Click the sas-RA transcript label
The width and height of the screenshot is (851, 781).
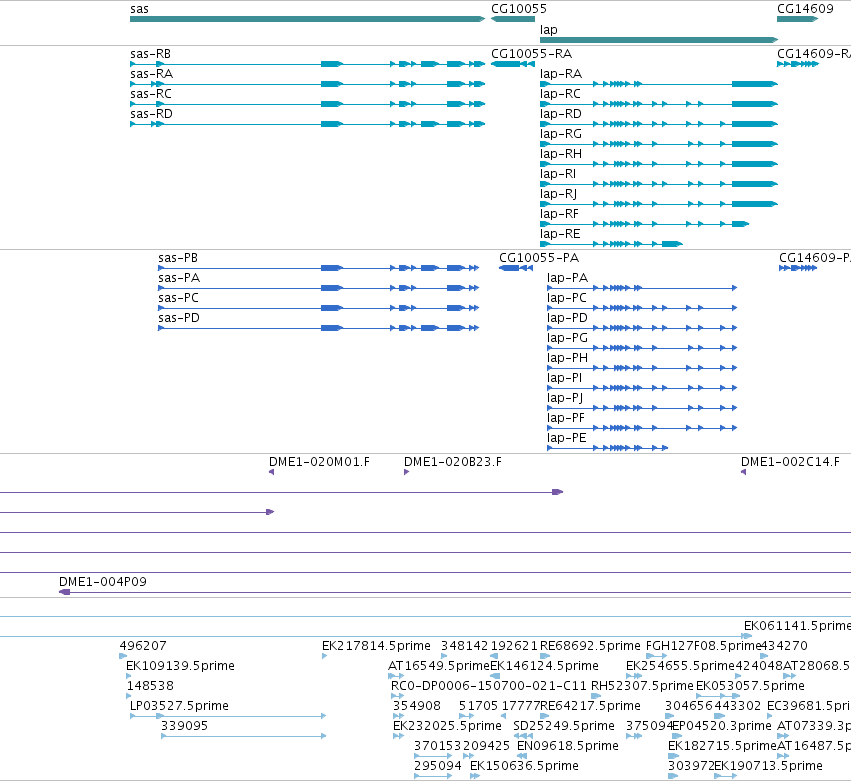point(151,74)
